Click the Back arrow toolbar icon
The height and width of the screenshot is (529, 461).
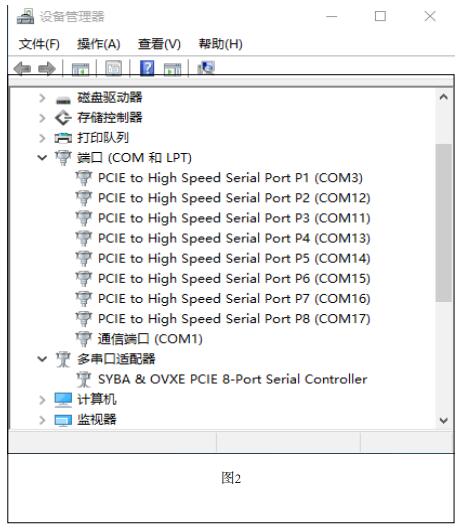coord(22,68)
